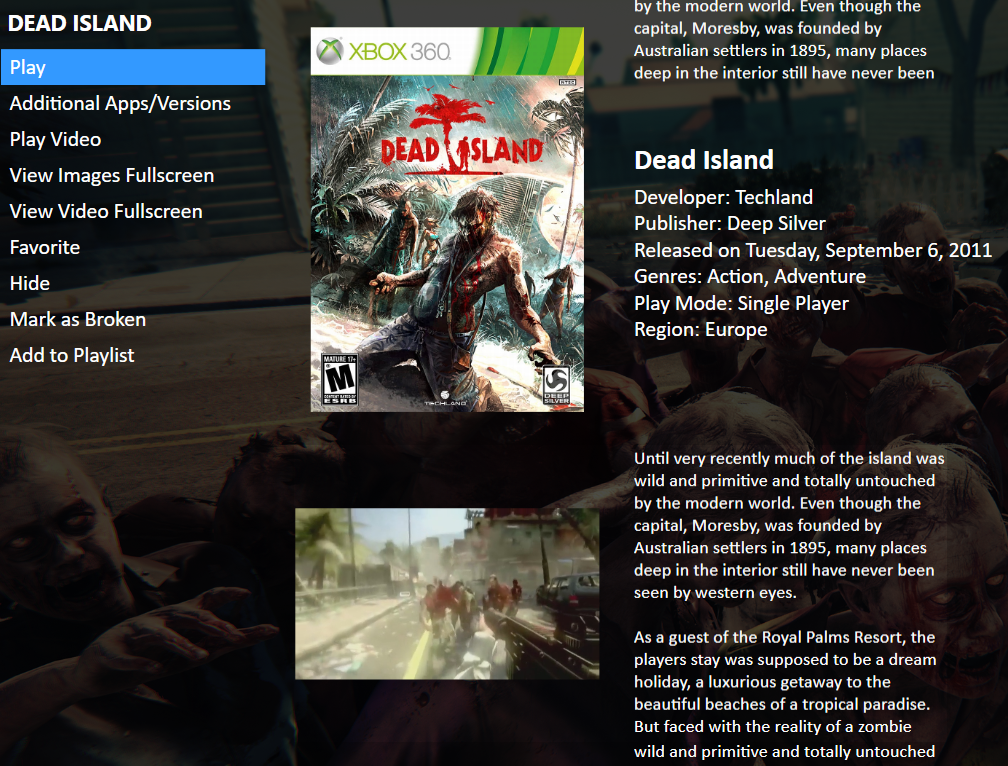Select View Video Fullscreen option
This screenshot has width=1008, height=766.
pos(106,211)
